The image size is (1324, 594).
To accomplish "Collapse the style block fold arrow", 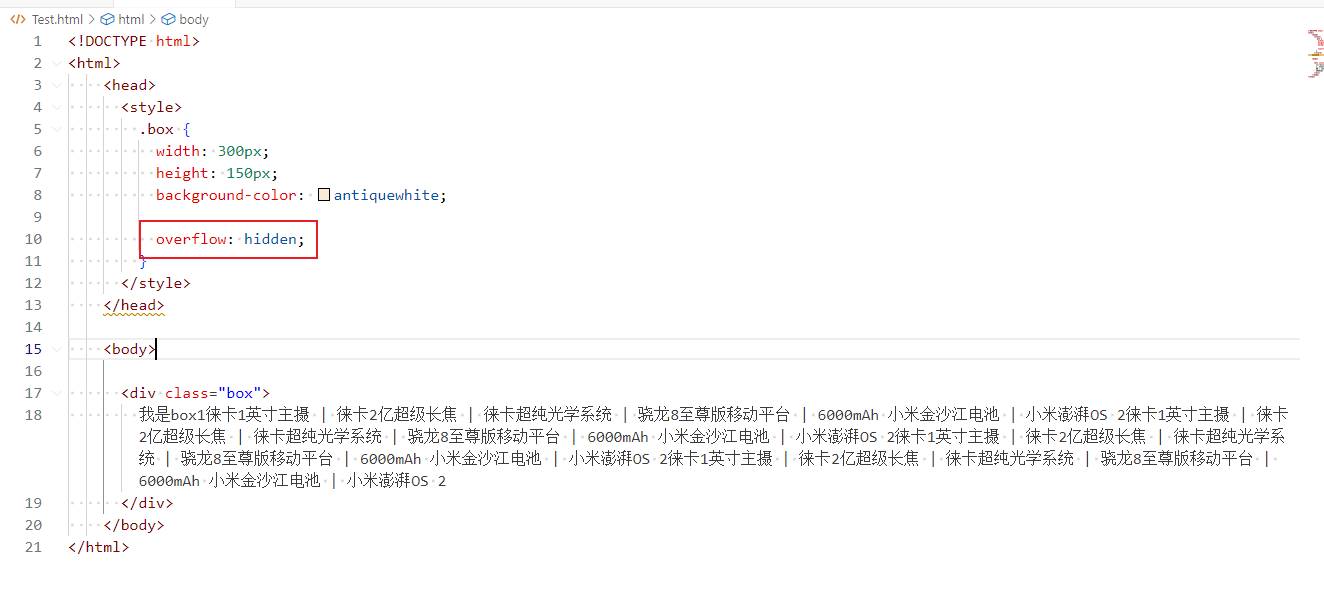I will 57,107.
